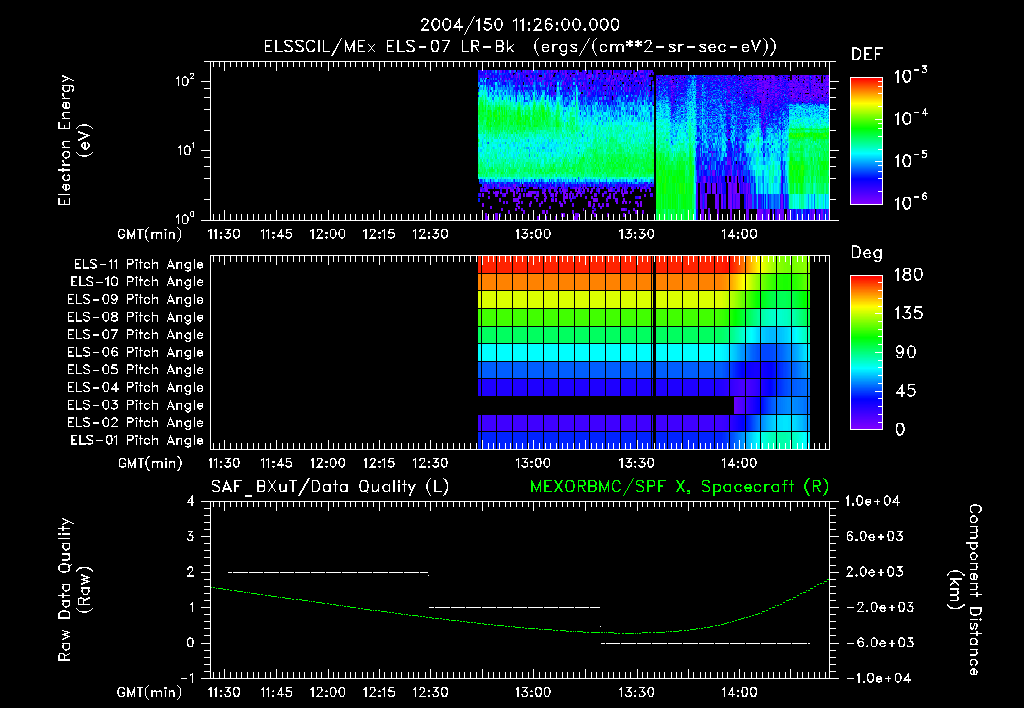Click the 10^-6 DEF scale value
The image size is (1024, 708).
pyautogui.click(x=910, y=202)
